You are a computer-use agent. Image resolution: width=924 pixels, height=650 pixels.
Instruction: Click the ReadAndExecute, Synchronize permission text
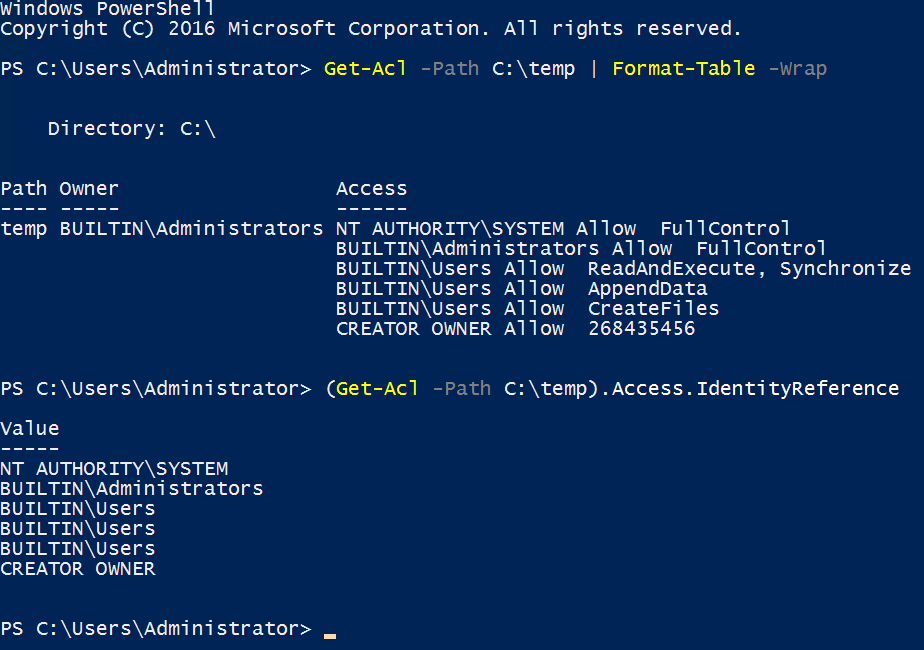point(749,268)
